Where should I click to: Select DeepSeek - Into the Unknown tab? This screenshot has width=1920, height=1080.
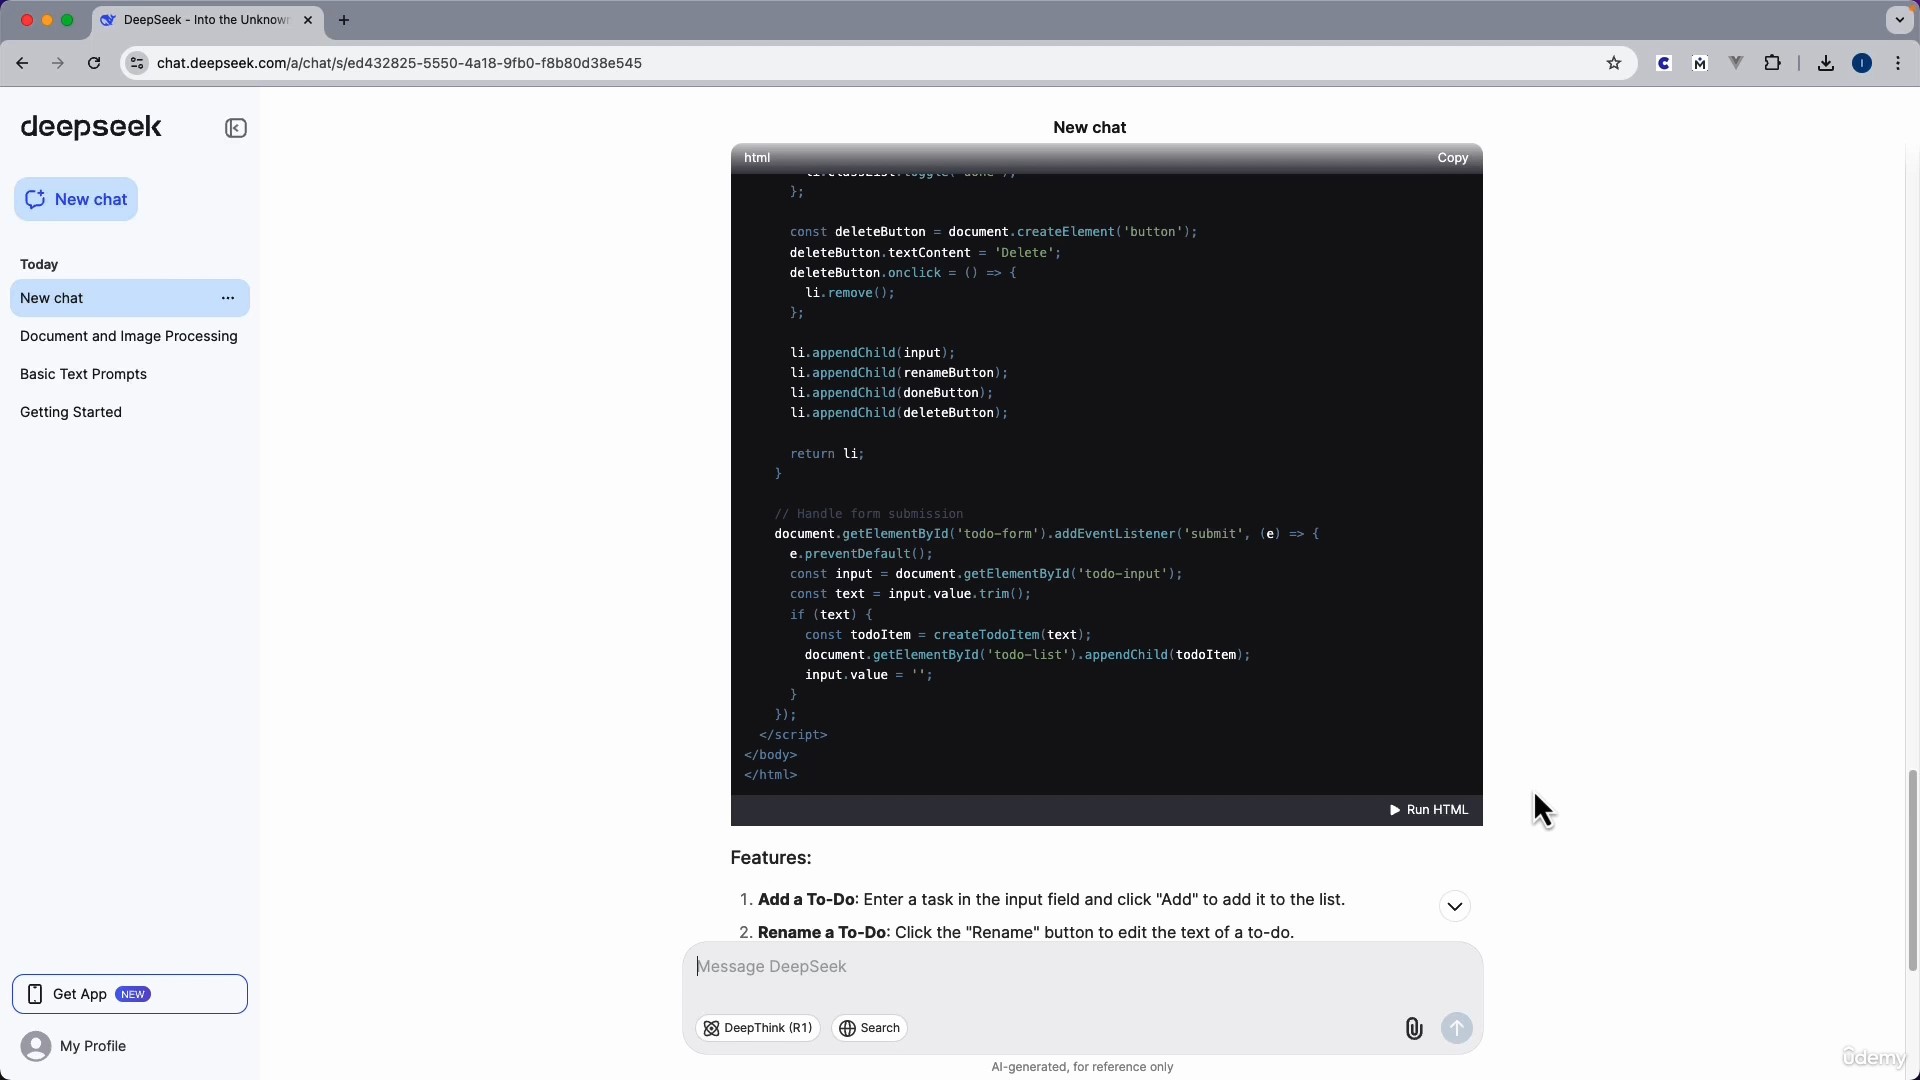coord(207,20)
